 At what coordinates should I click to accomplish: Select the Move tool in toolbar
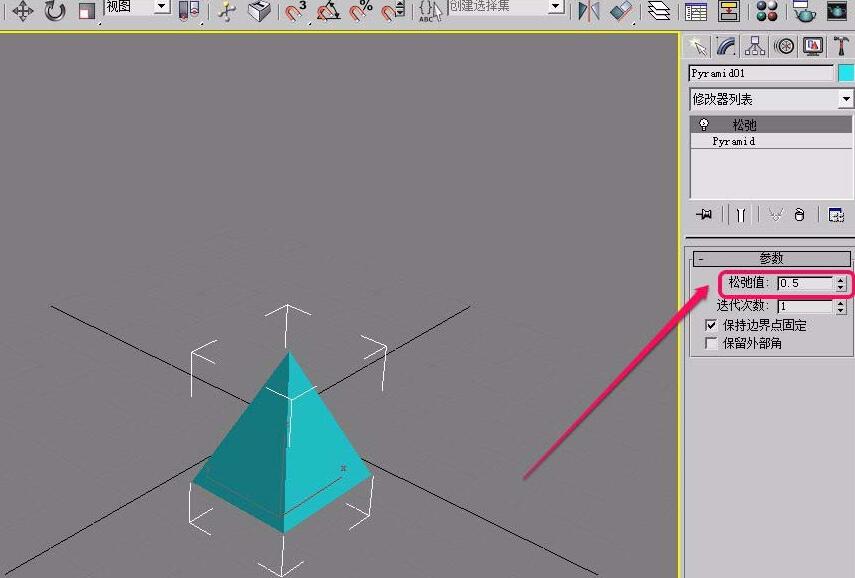pyautogui.click(x=22, y=10)
